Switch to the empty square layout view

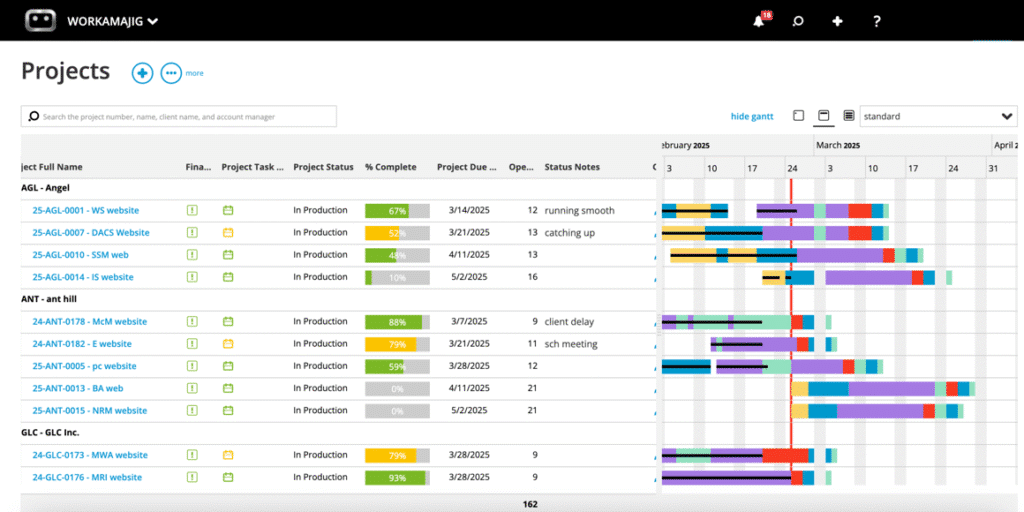pyautogui.click(x=798, y=116)
